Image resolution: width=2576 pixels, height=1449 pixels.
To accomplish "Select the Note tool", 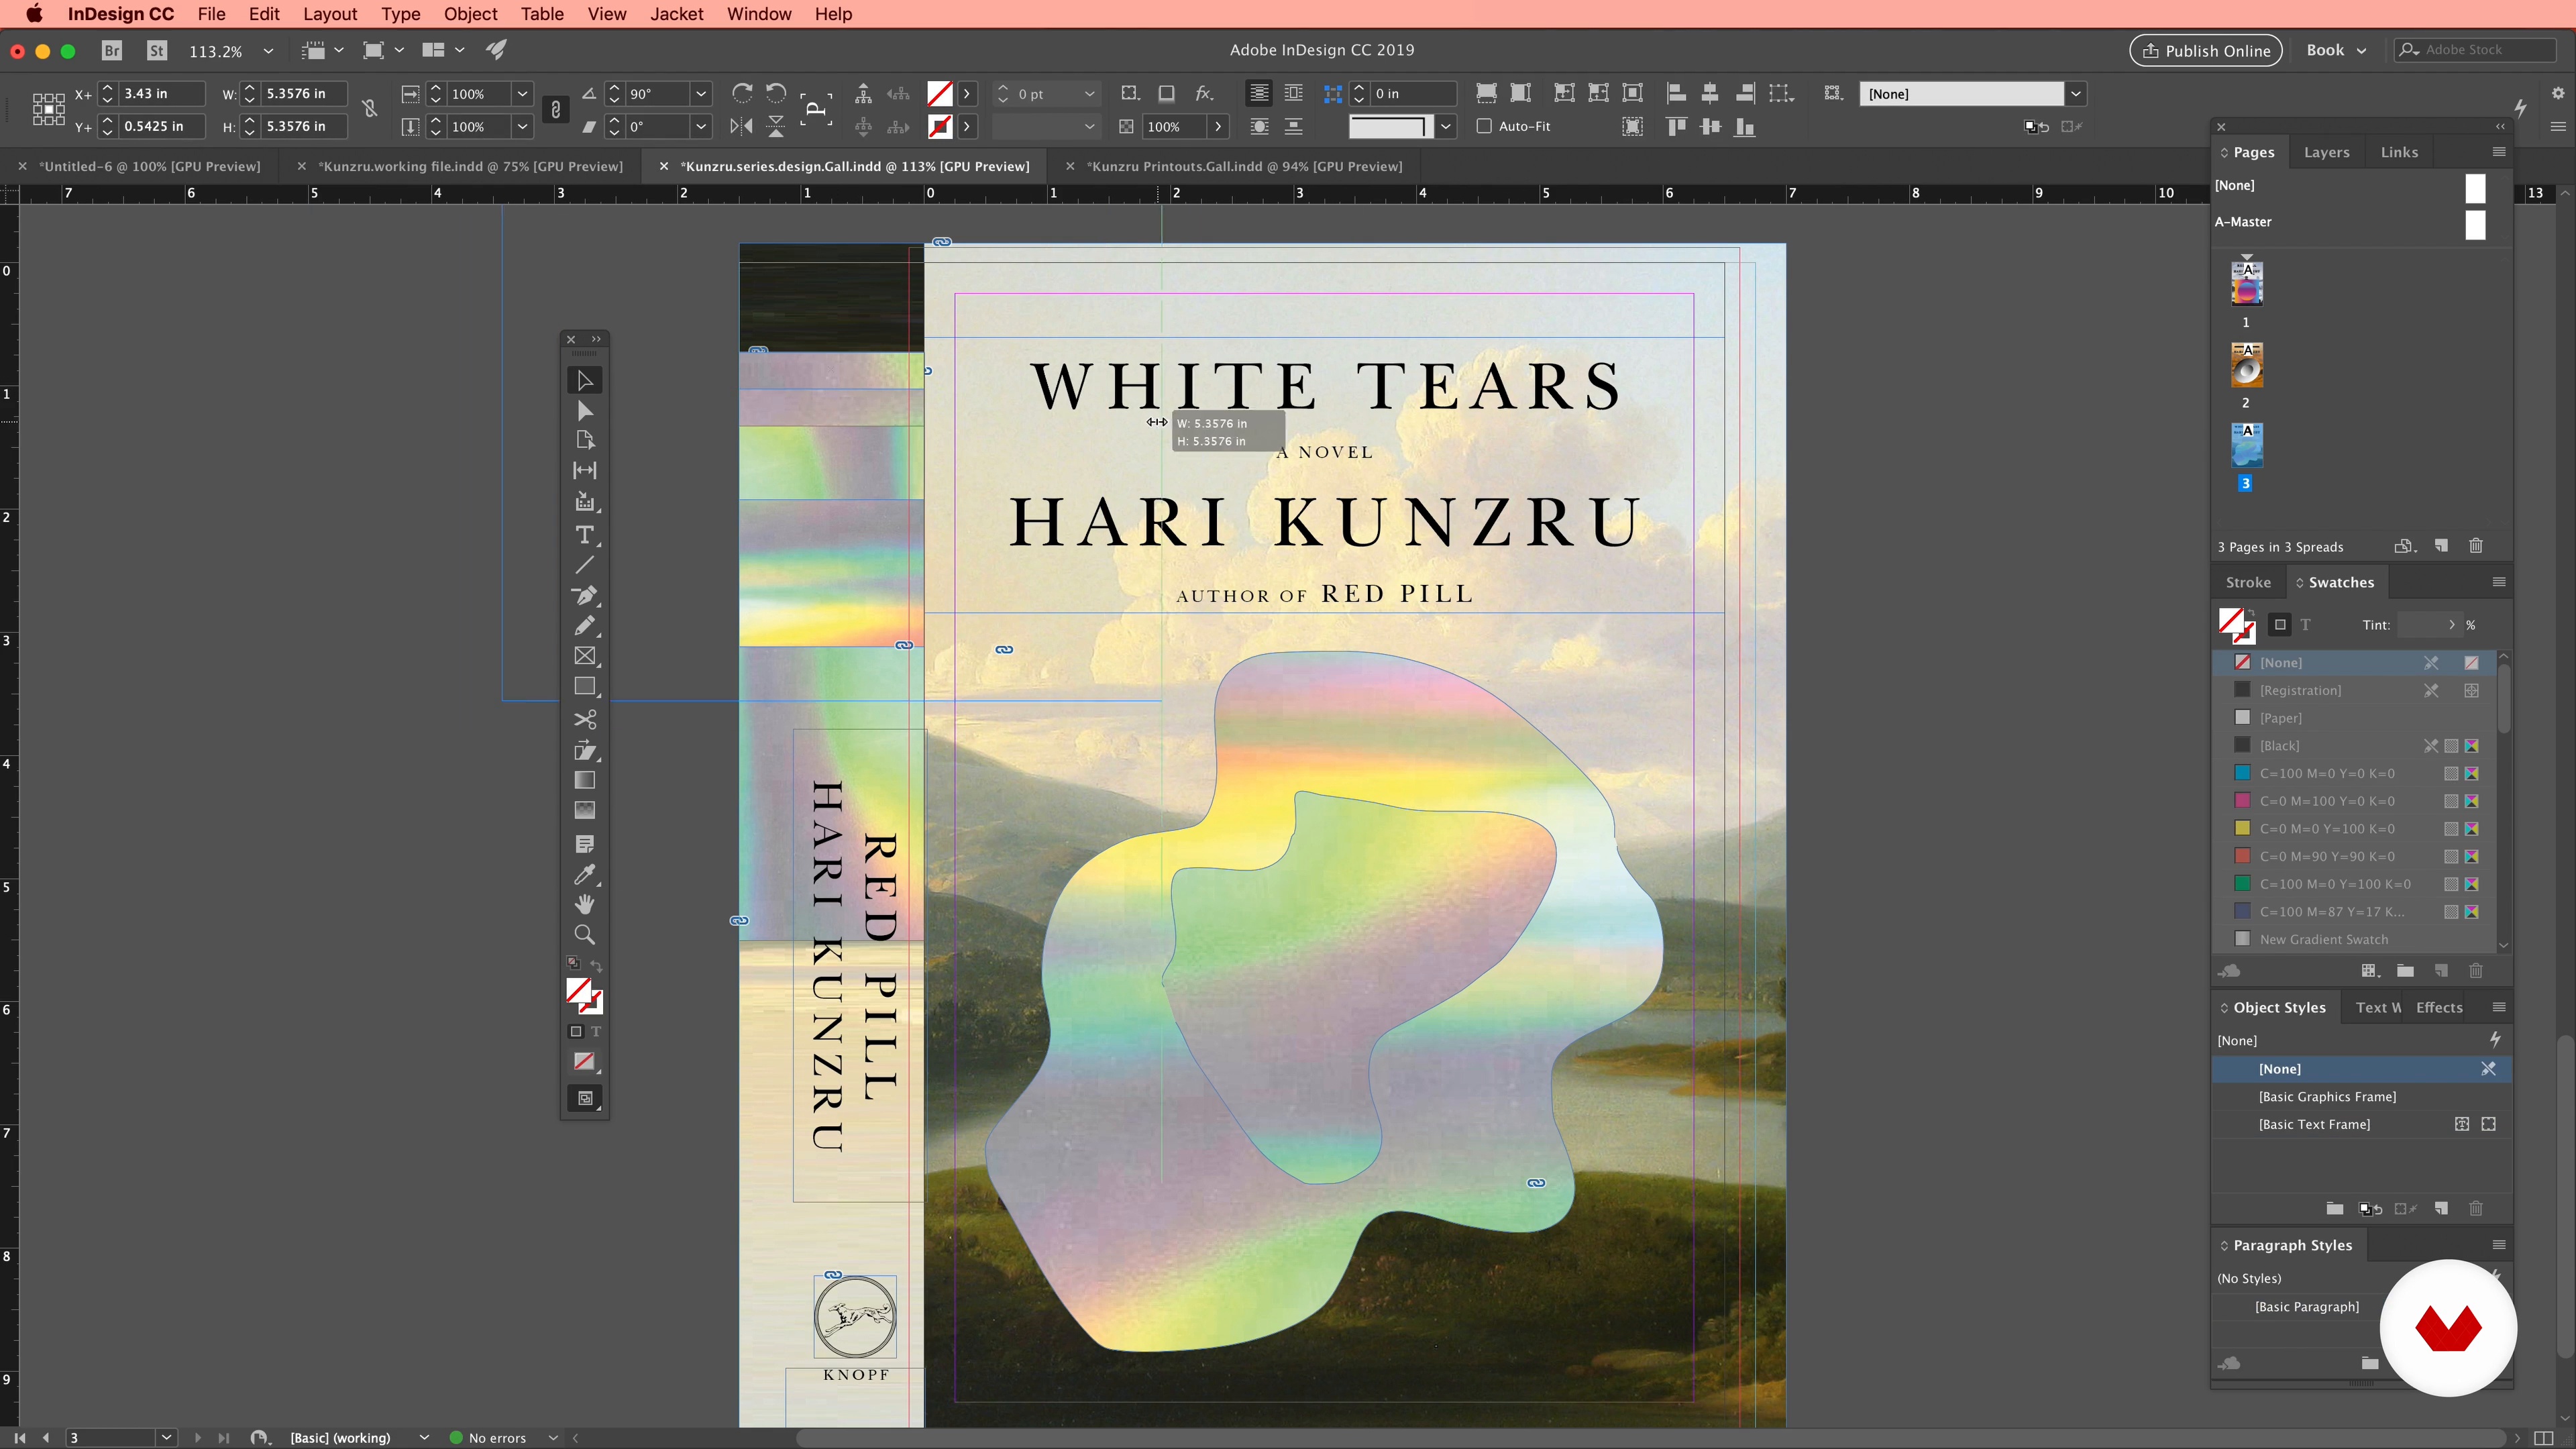I will pyautogui.click(x=585, y=844).
